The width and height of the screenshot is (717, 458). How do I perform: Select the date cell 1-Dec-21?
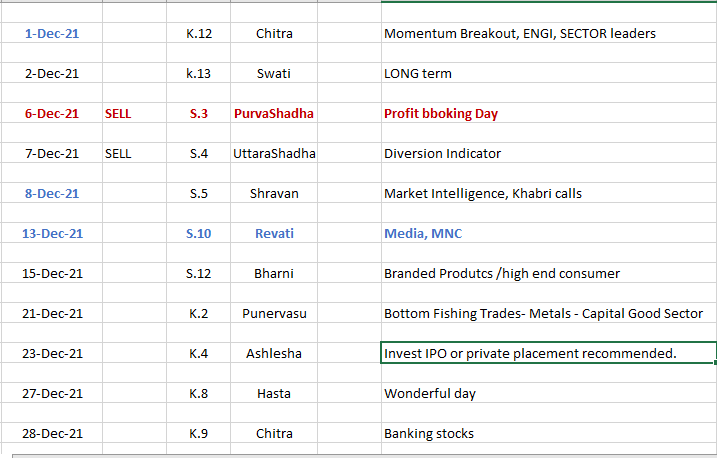point(52,33)
